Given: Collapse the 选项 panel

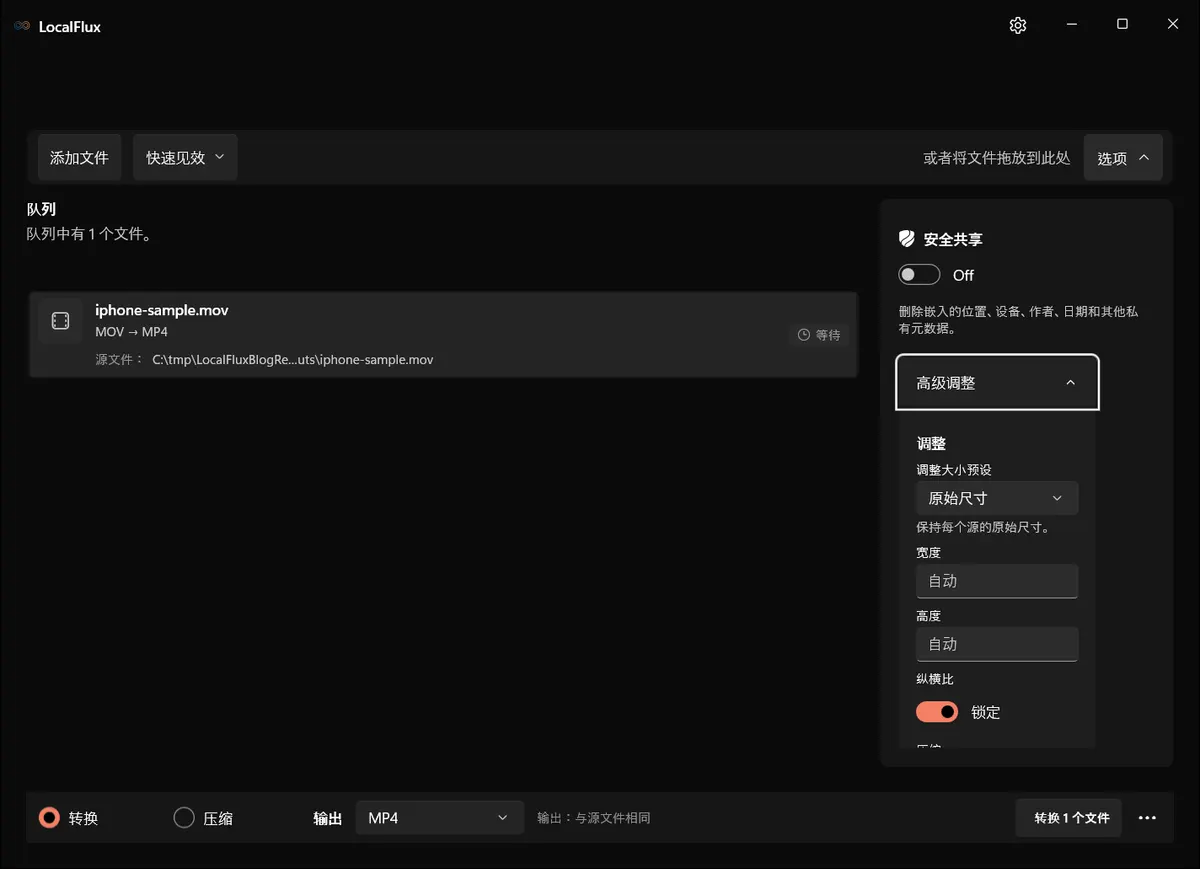Looking at the screenshot, I should click(1123, 158).
